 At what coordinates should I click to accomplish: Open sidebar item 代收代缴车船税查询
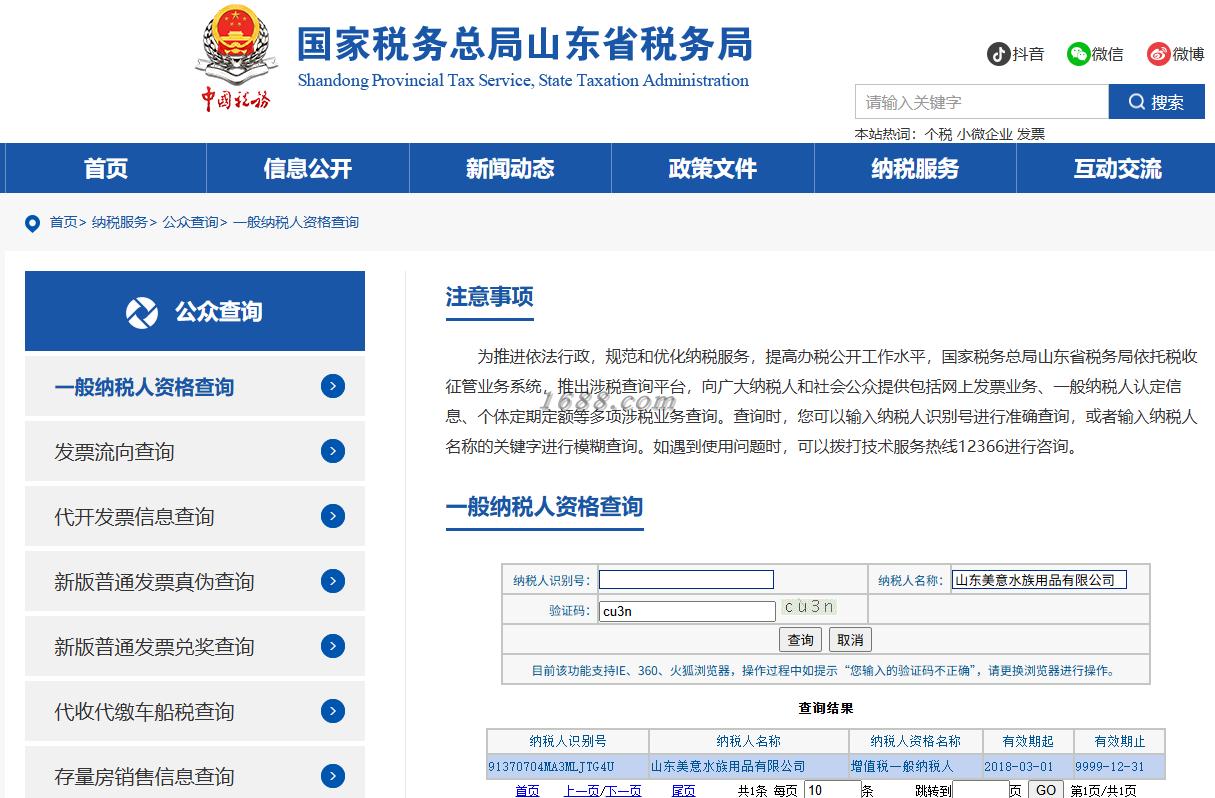point(195,712)
